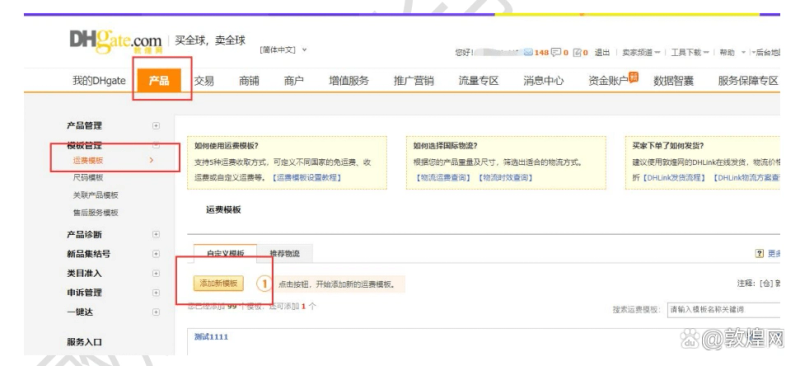Viewport: 800px width, 366px height.
Task: Select 尺码模板 in the sidebar
Action: (88, 178)
